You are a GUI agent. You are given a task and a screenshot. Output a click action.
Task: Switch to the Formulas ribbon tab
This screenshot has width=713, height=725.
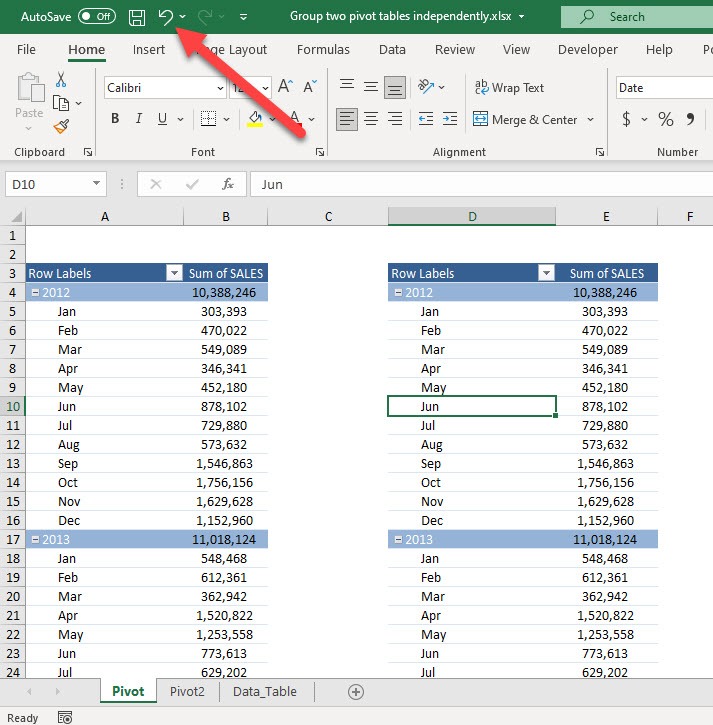tap(323, 49)
